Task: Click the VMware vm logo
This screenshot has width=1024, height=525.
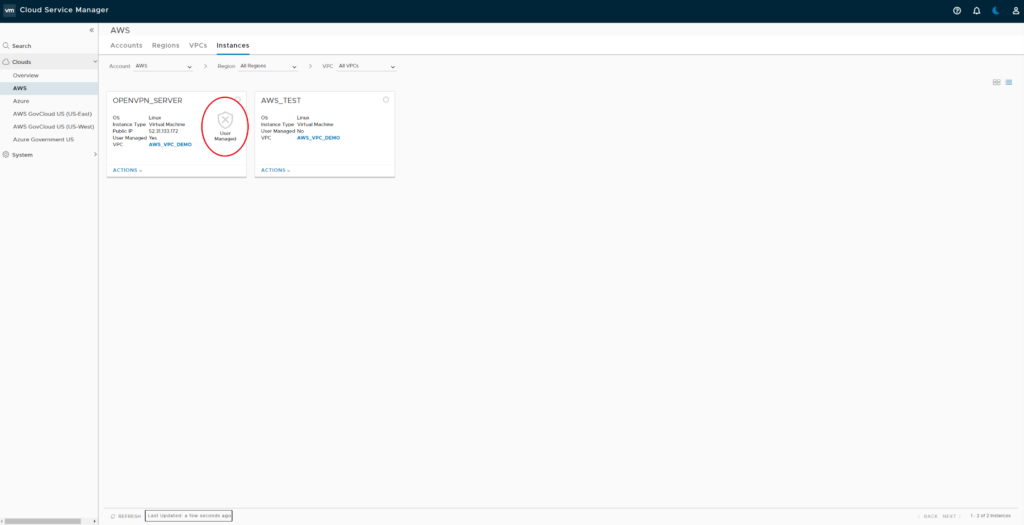Action: [x=9, y=10]
